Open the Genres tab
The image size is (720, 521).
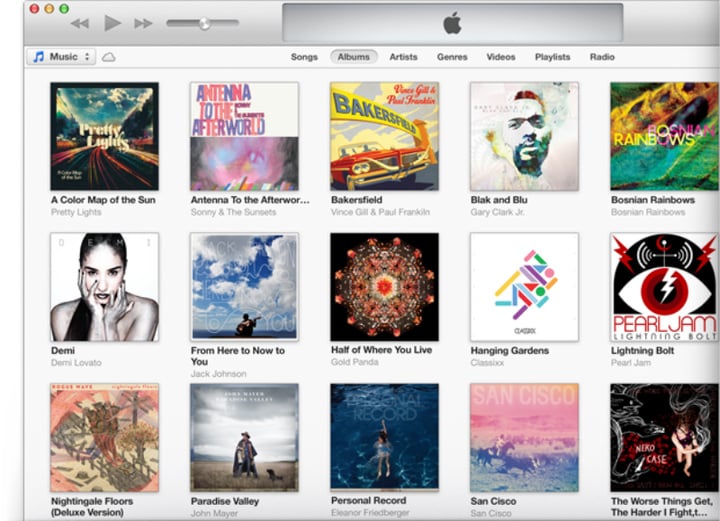(452, 57)
